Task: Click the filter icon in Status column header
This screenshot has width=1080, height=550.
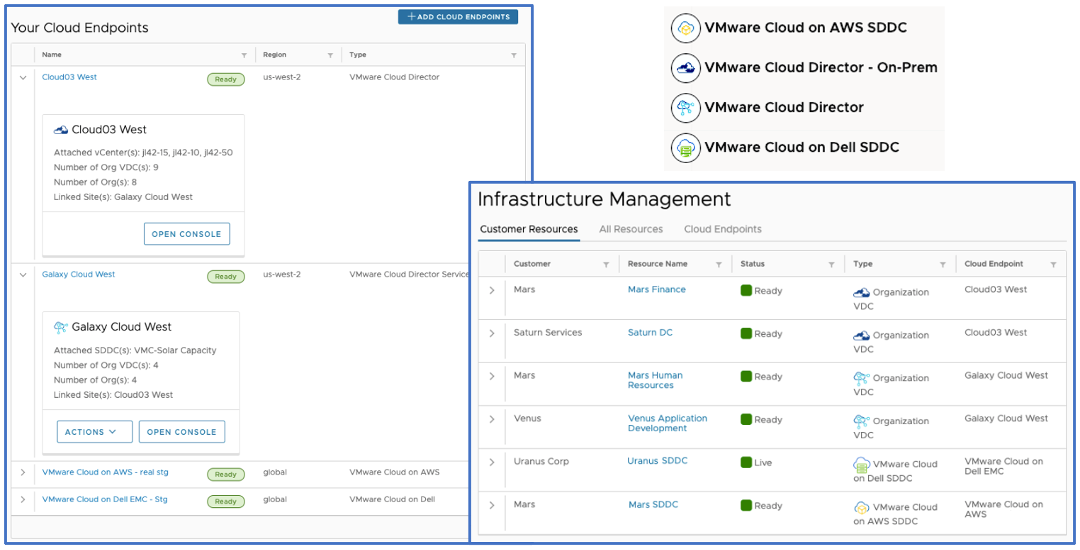Action: (831, 265)
